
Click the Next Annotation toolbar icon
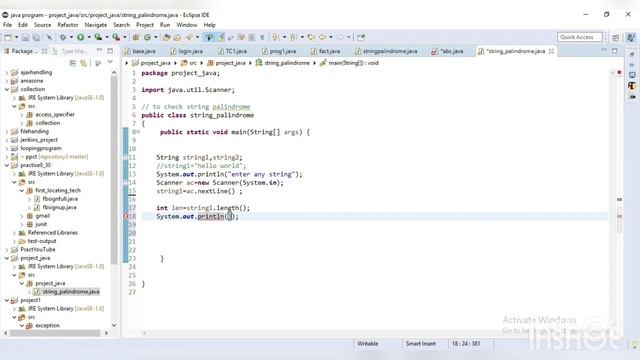[x=276, y=38]
